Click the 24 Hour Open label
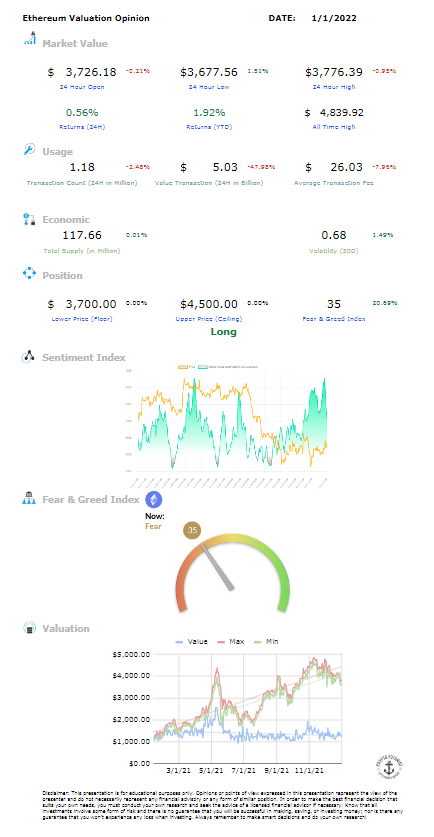 [82, 87]
